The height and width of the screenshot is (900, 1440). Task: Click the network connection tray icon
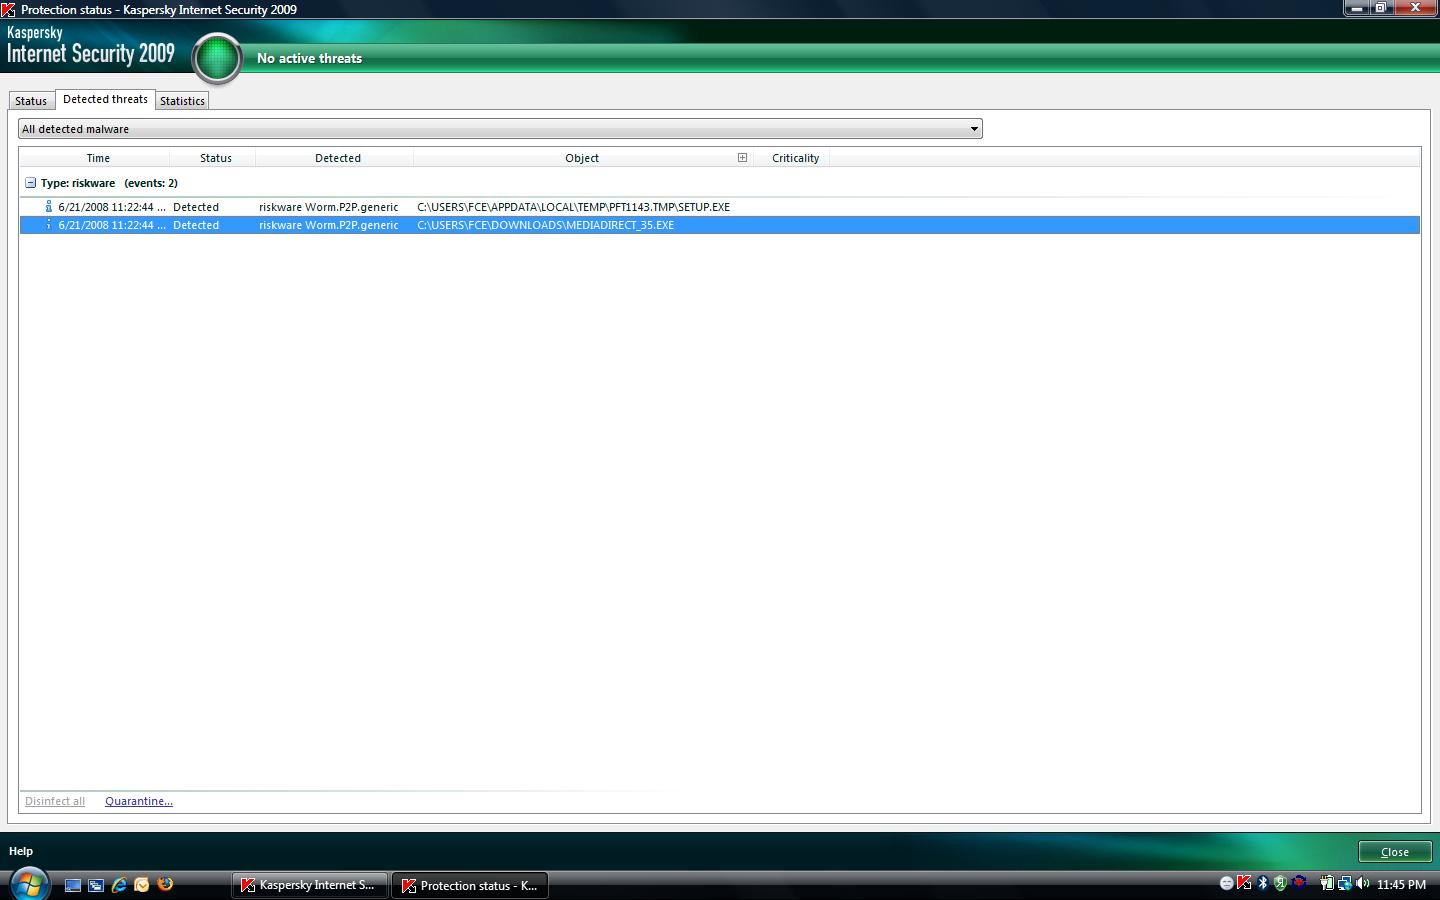pos(1345,883)
